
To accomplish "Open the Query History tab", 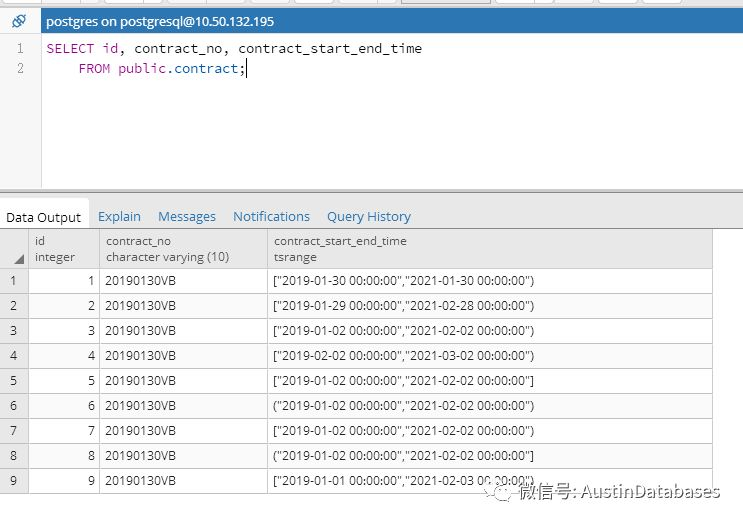I will 369,216.
